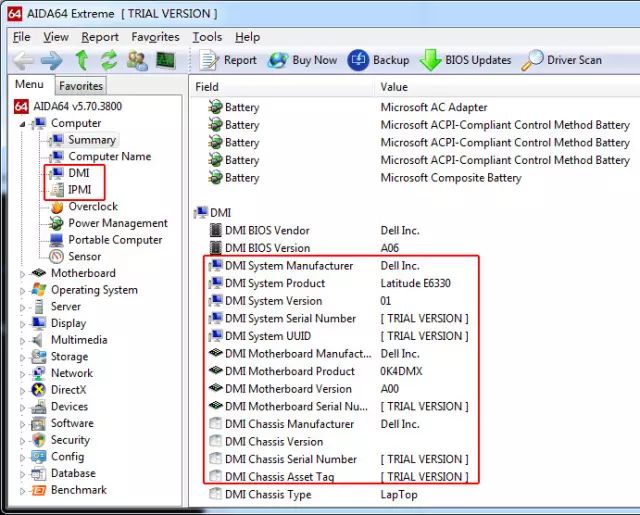Expand the Storage node

(22, 358)
